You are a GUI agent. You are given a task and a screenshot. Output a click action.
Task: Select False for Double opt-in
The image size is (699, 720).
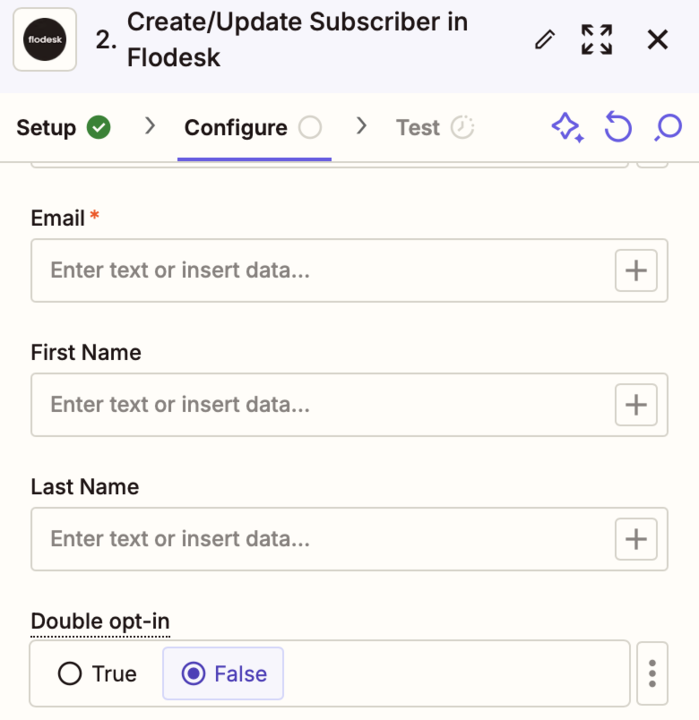[223, 674]
